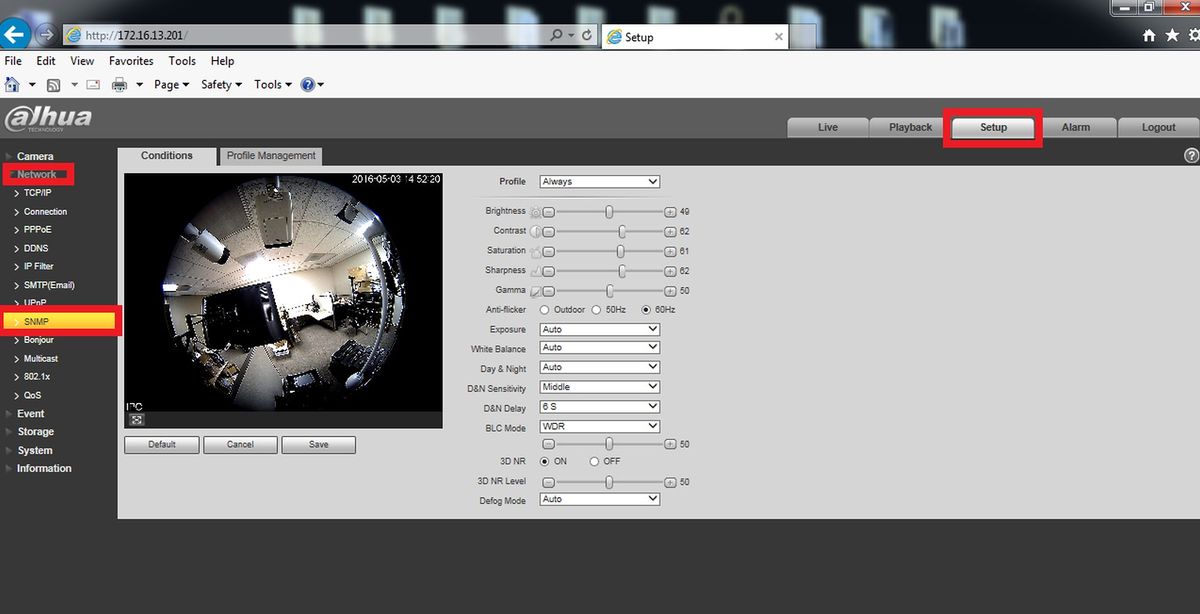Click the refresh icon in address bar
Screen dimensions: 1200x614
tap(587, 35)
